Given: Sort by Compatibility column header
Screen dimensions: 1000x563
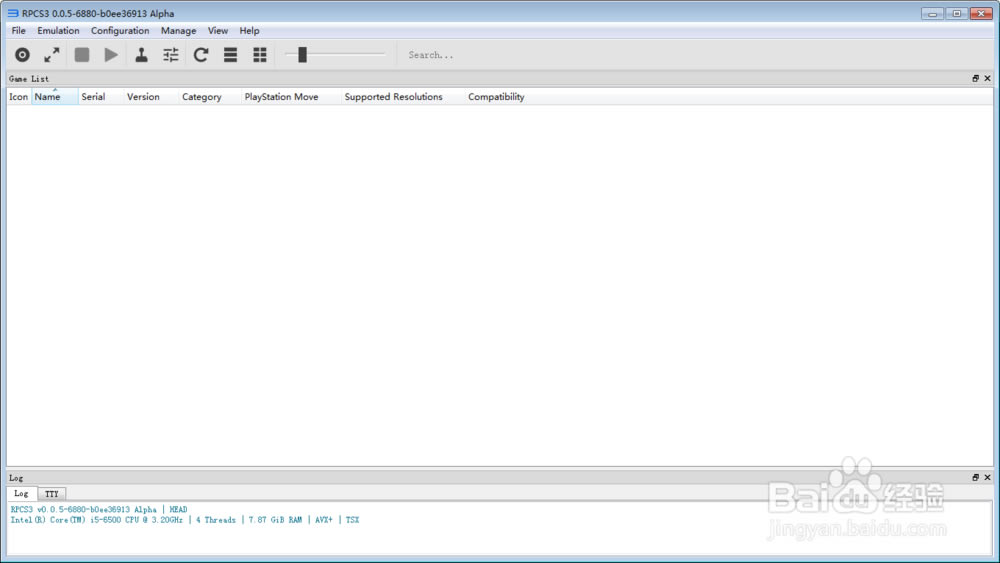Looking at the screenshot, I should 496,97.
